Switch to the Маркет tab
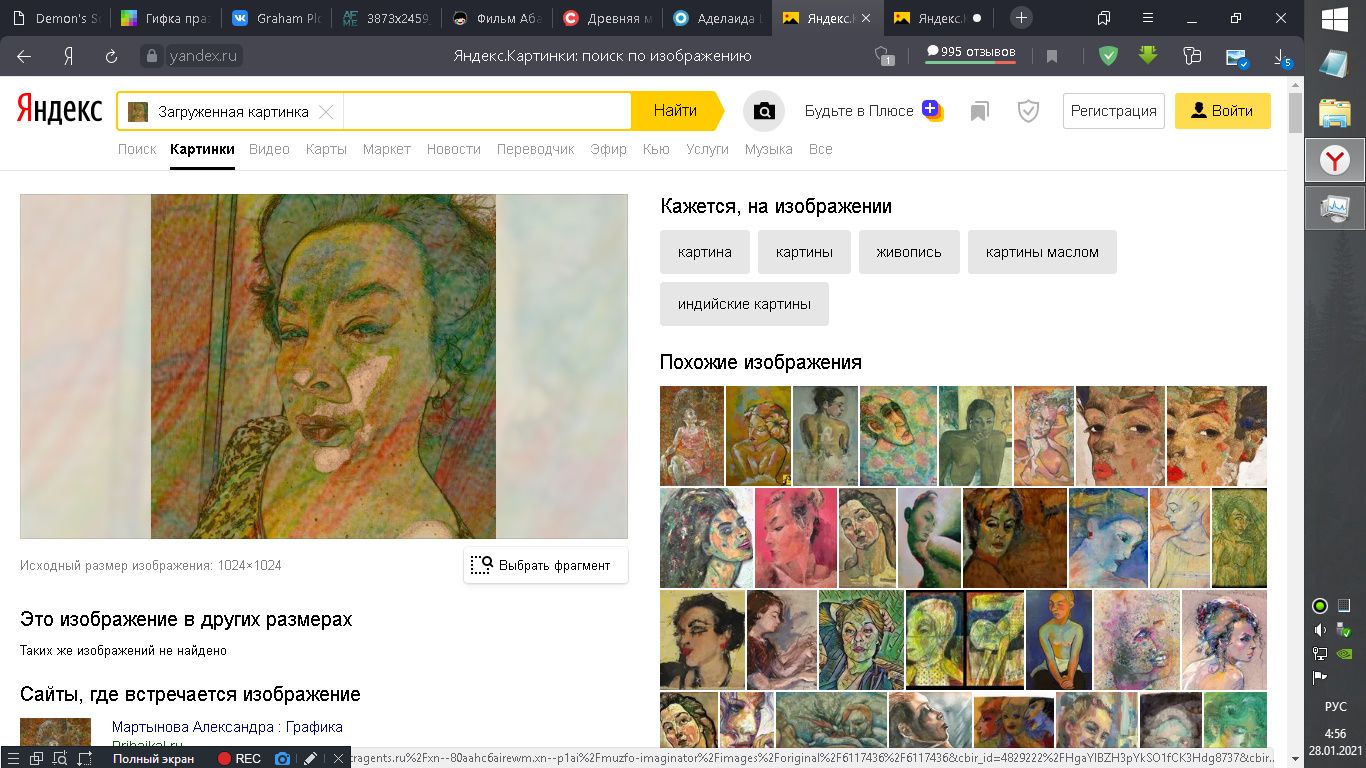 tap(387, 149)
